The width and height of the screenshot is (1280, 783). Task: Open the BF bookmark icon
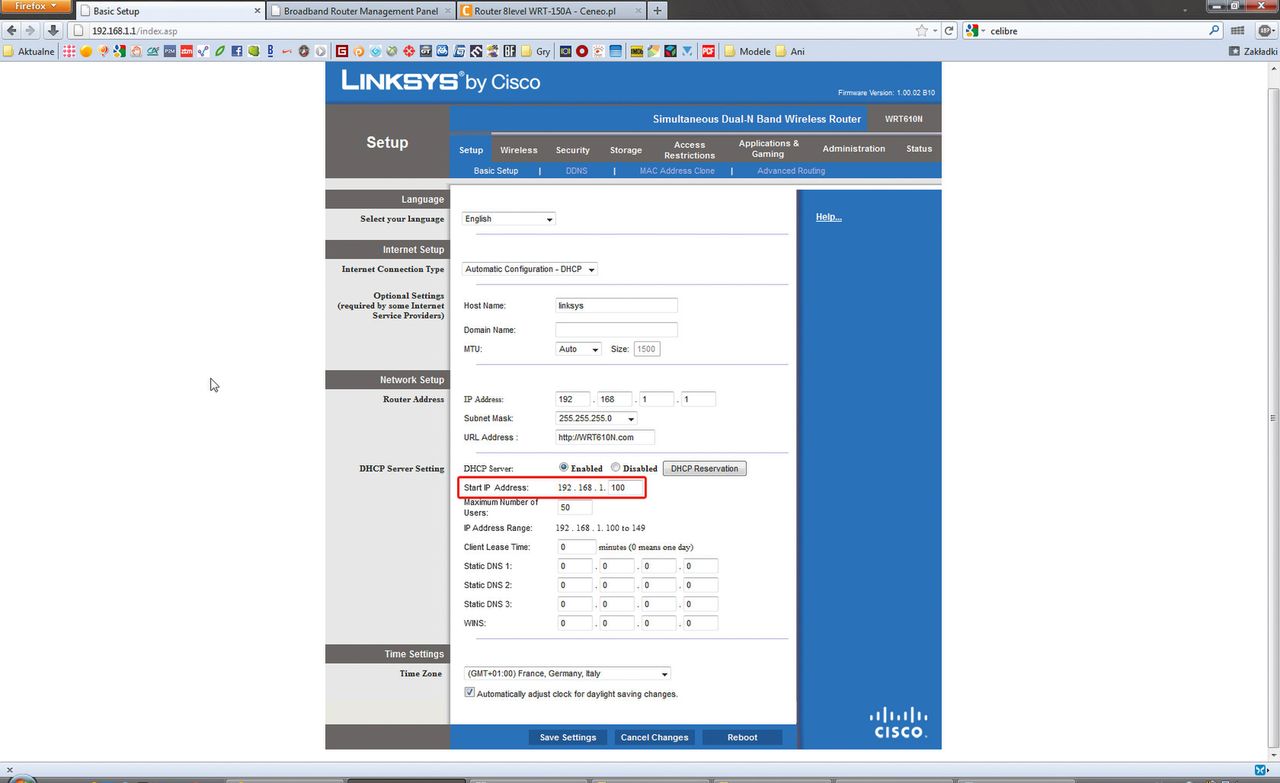[x=509, y=51]
